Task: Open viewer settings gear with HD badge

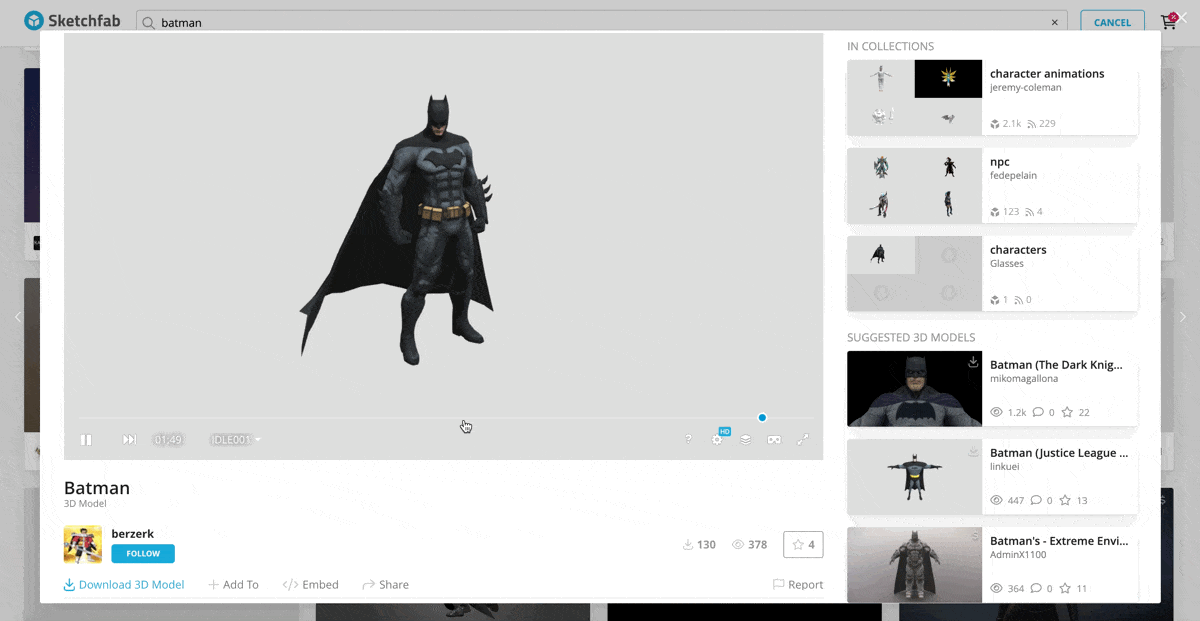Action: (x=717, y=440)
